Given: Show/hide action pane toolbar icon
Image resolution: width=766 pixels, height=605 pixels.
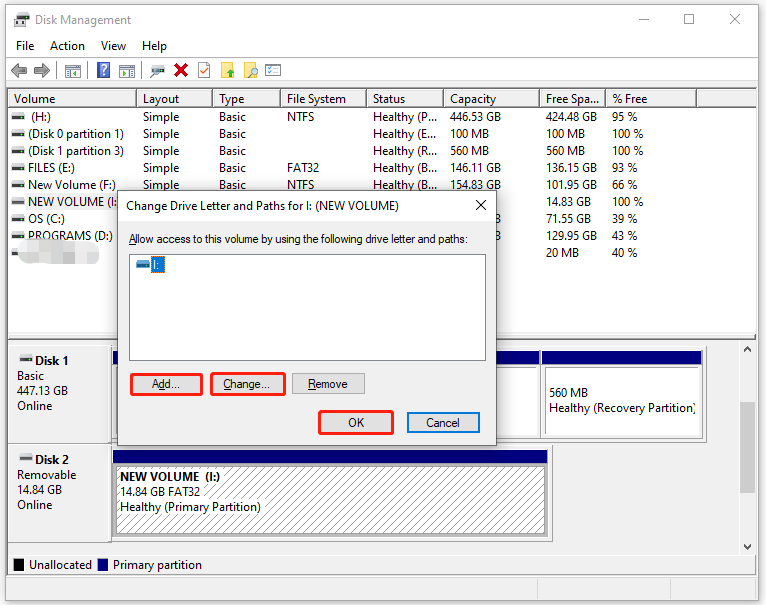Looking at the screenshot, I should (x=127, y=71).
